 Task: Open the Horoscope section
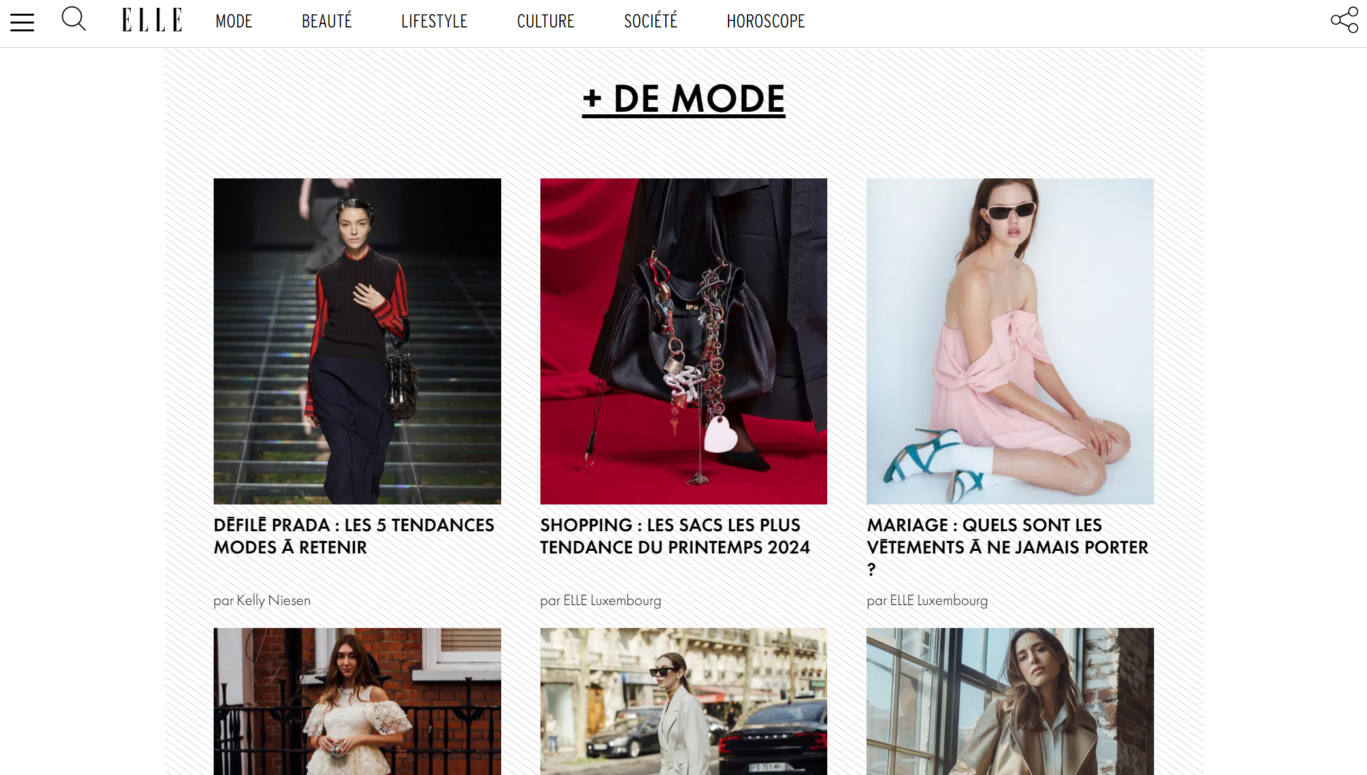766,21
